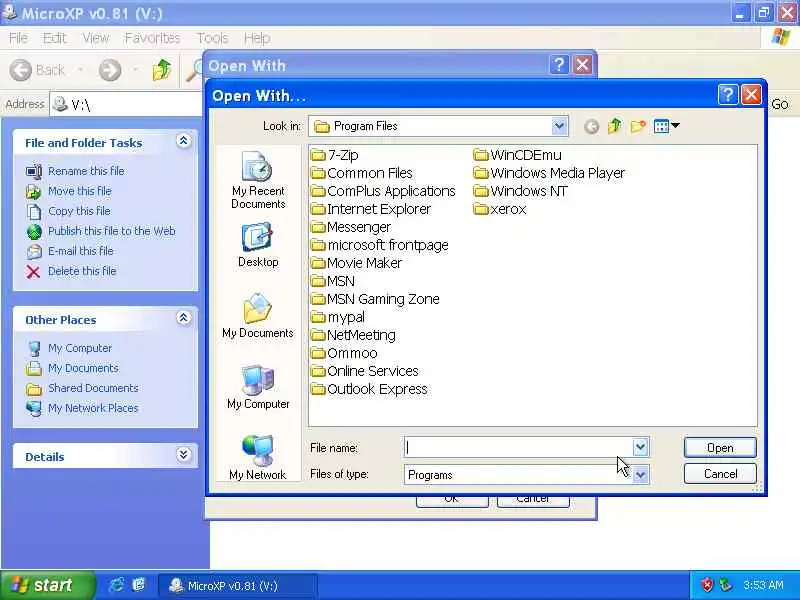Open the View menu in Explorer

95,38
